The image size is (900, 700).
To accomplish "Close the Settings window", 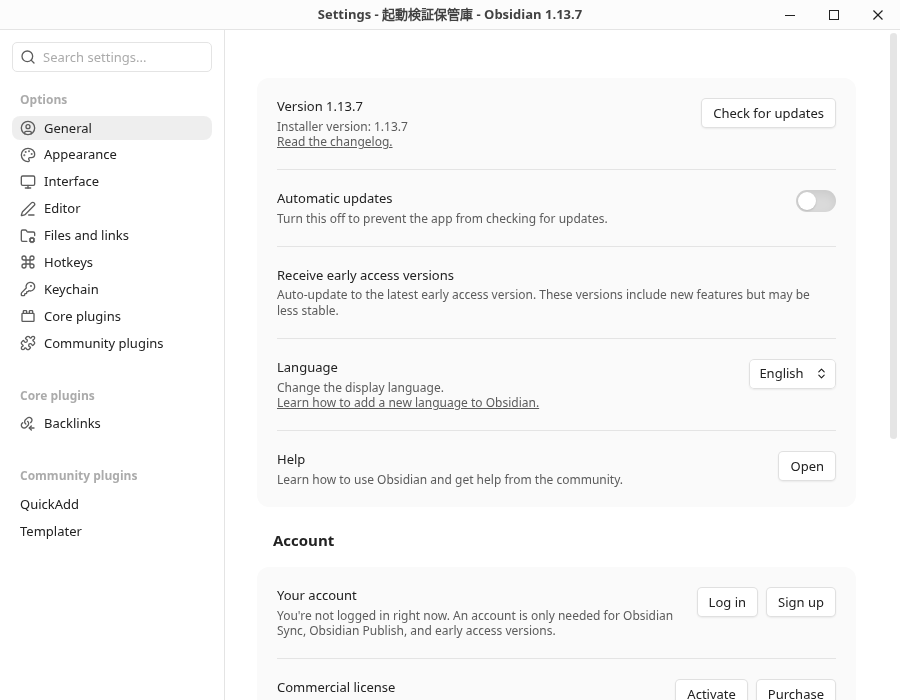I will click(878, 15).
